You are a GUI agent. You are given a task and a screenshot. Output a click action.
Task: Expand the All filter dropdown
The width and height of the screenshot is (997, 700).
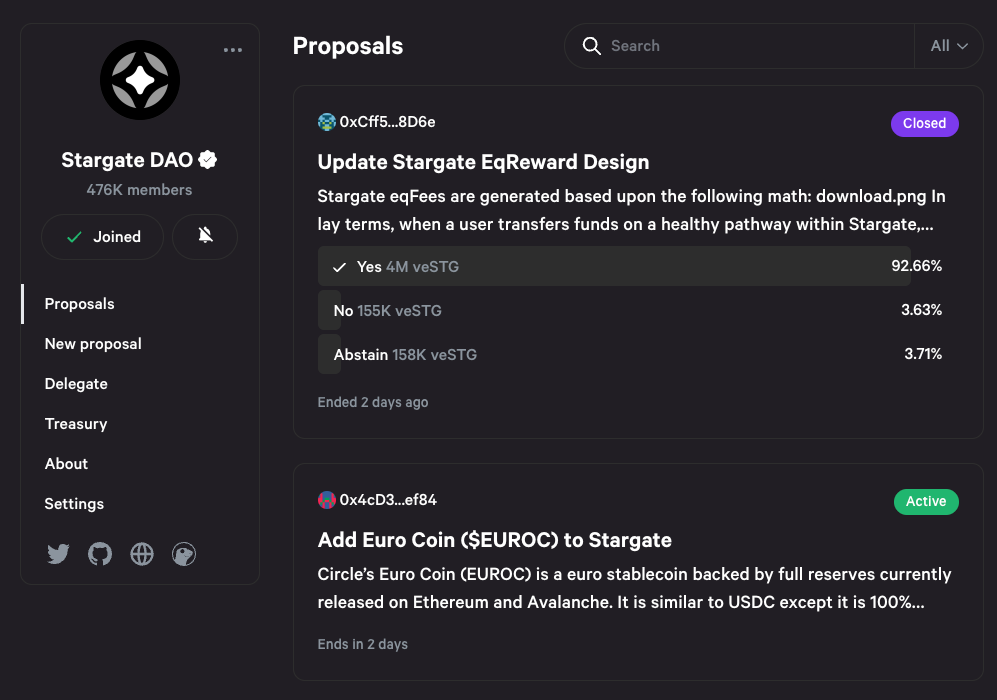pyautogui.click(x=949, y=46)
